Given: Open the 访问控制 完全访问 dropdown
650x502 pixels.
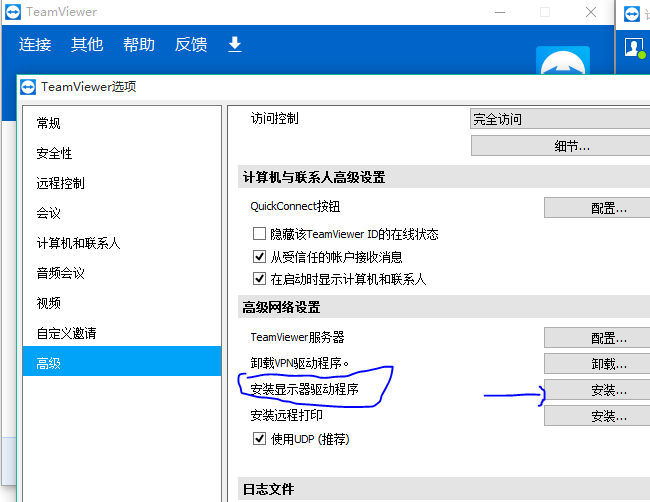Looking at the screenshot, I should point(560,119).
